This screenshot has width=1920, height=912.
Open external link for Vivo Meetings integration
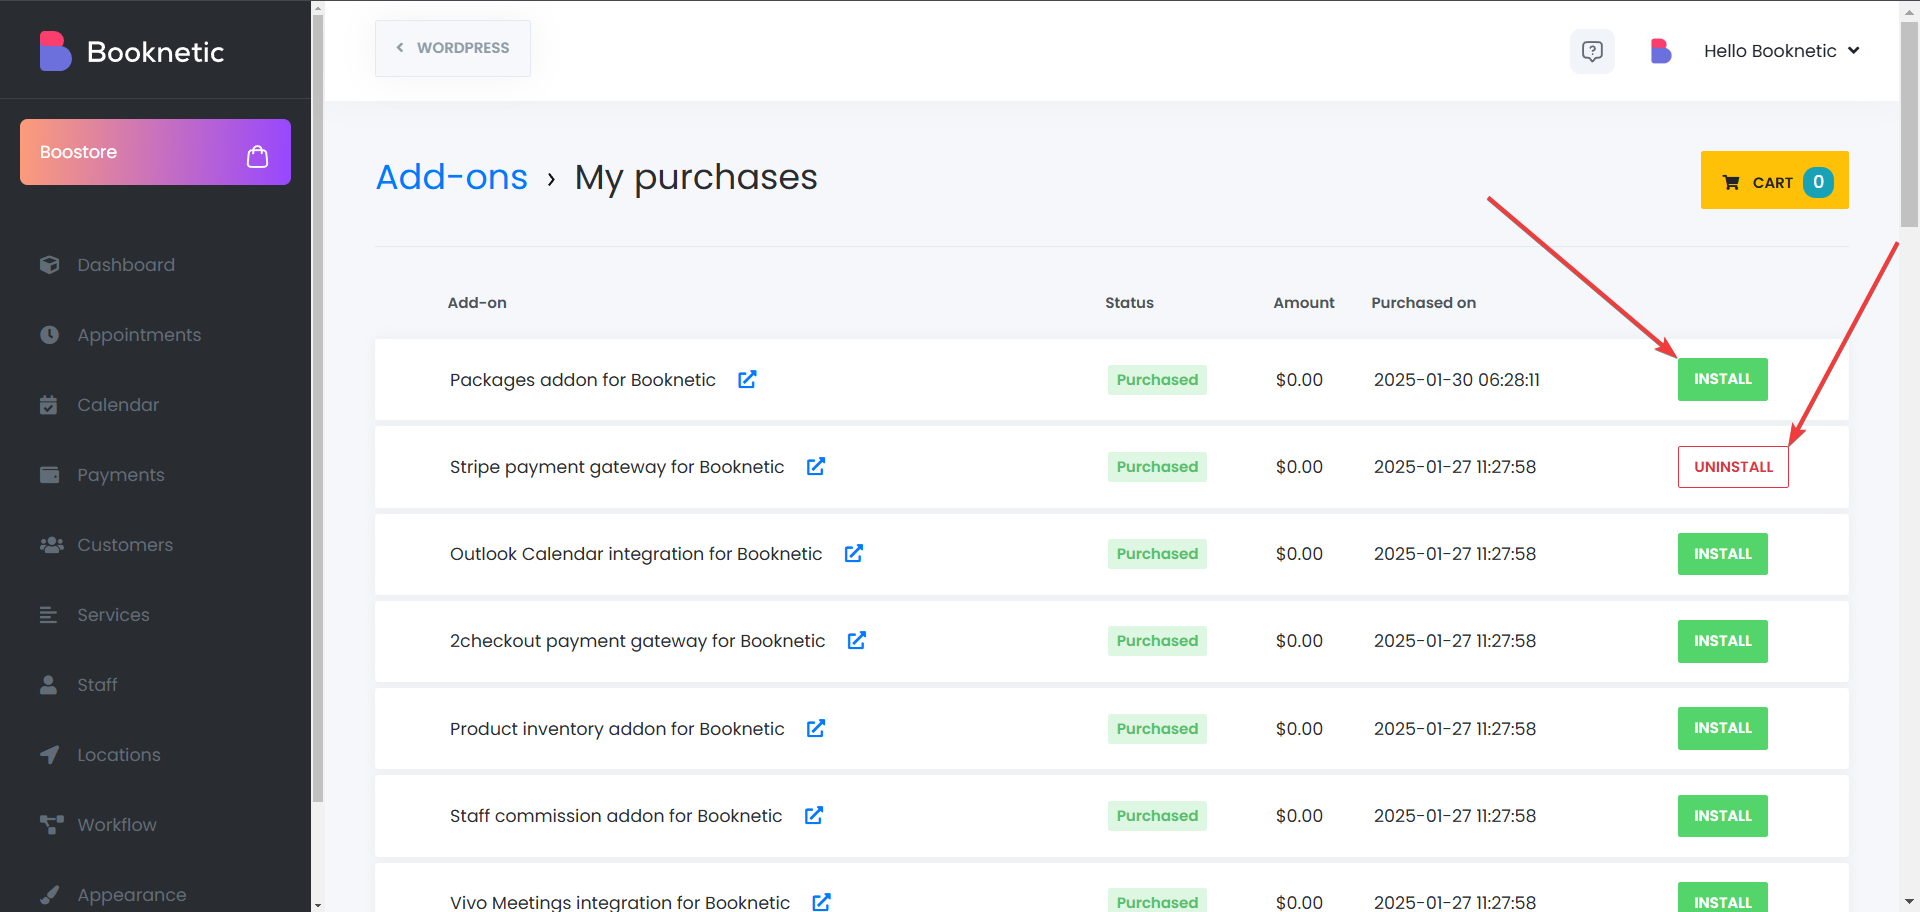822,901
